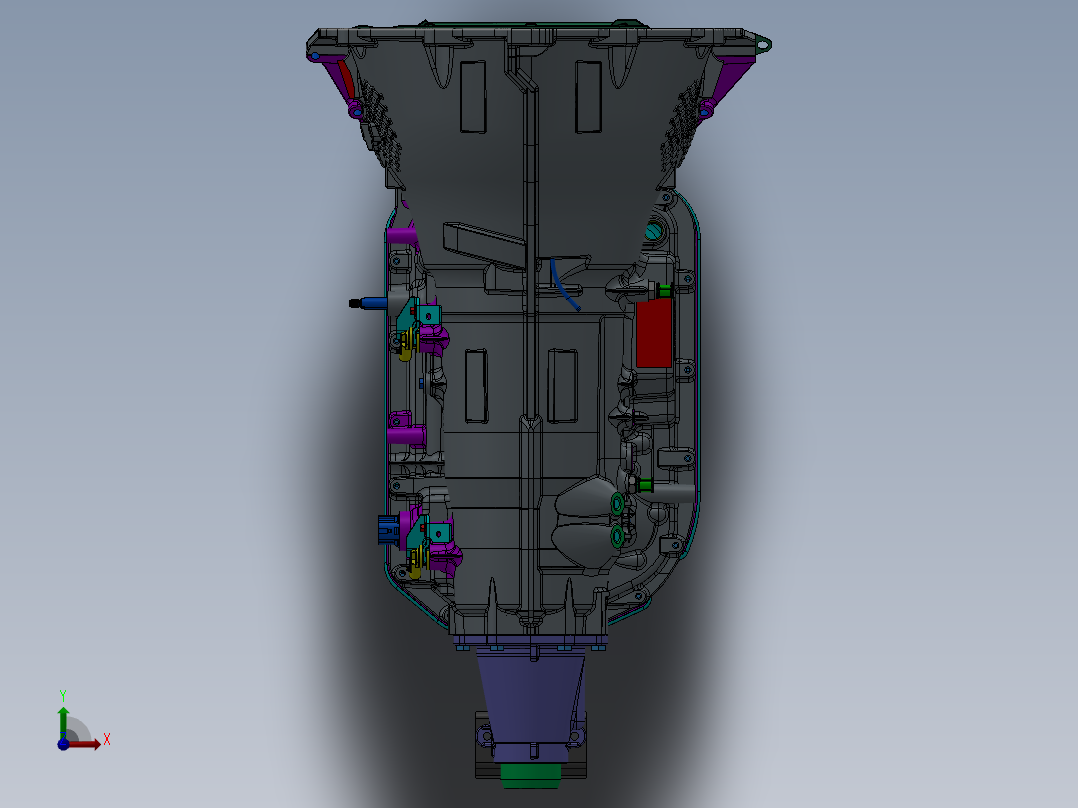Click the red X axis arrow on triad
The width and height of the screenshot is (1078, 808).
coord(85,744)
